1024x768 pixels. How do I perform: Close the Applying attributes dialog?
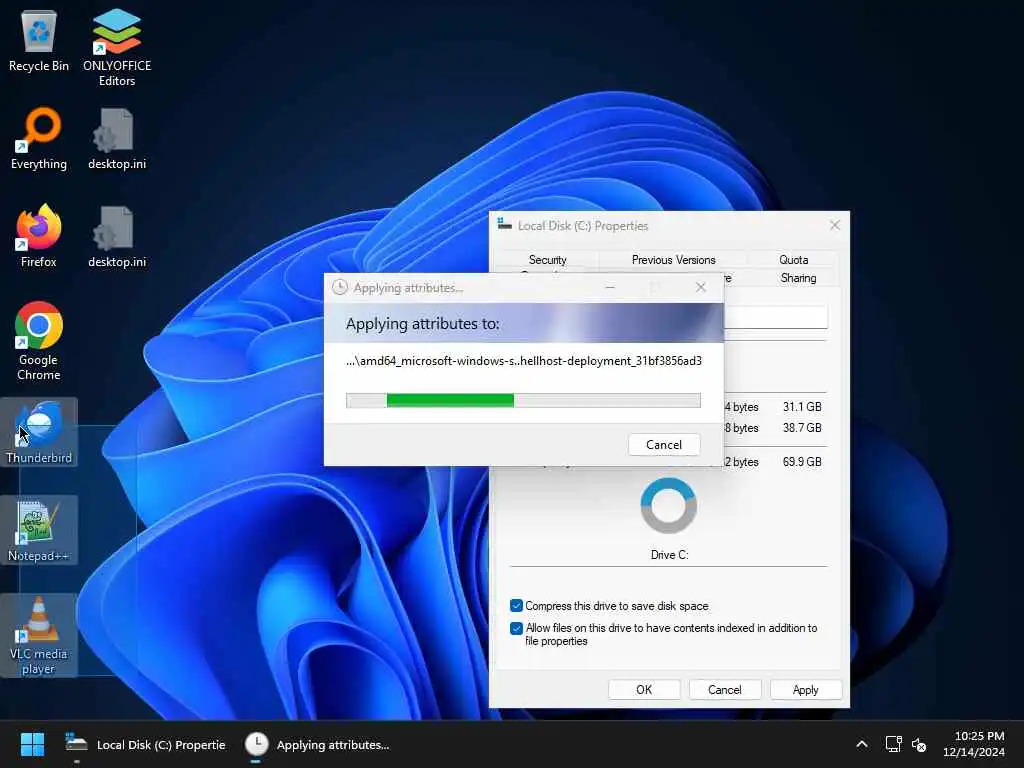pos(701,287)
